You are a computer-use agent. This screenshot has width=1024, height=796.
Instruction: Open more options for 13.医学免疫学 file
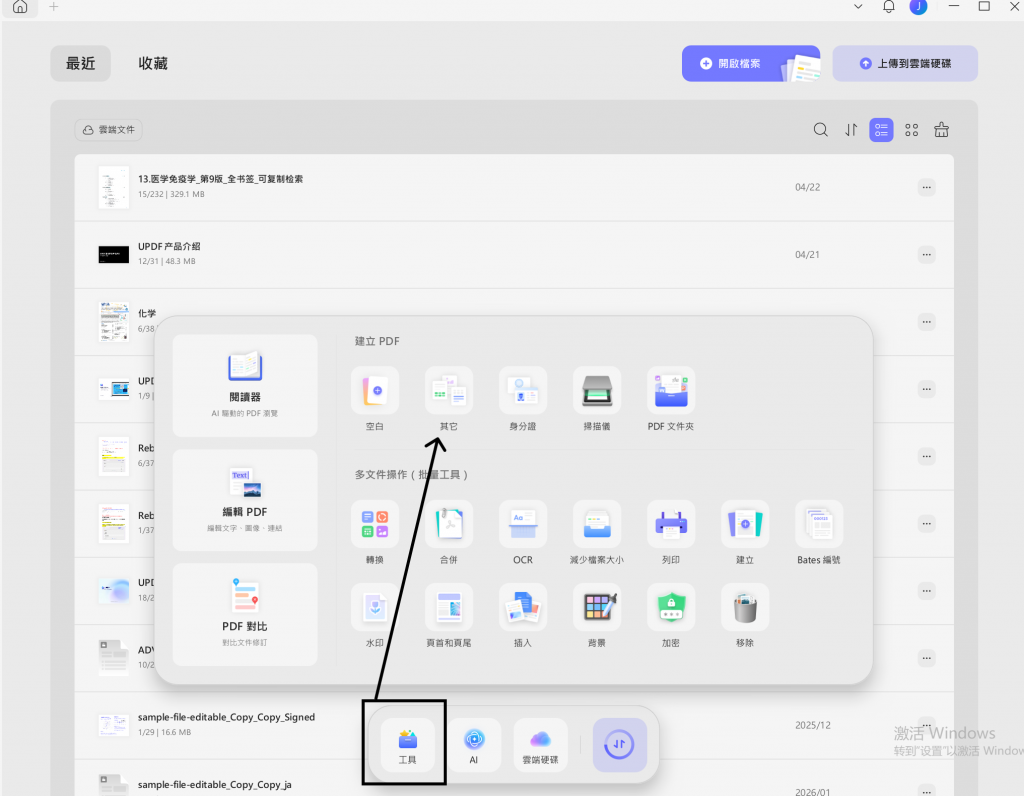(x=926, y=187)
